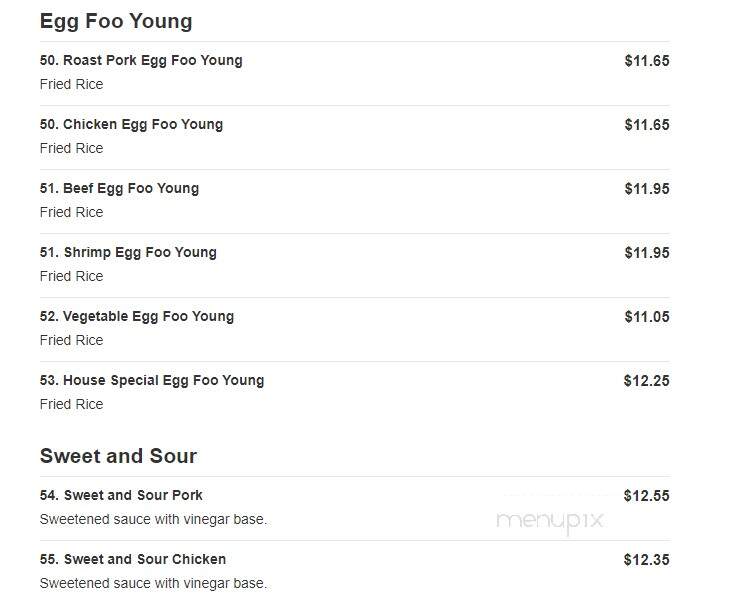This screenshot has width=729, height=603.
Task: Click the Egg Foo Young section heading
Action: pyautogui.click(x=116, y=22)
